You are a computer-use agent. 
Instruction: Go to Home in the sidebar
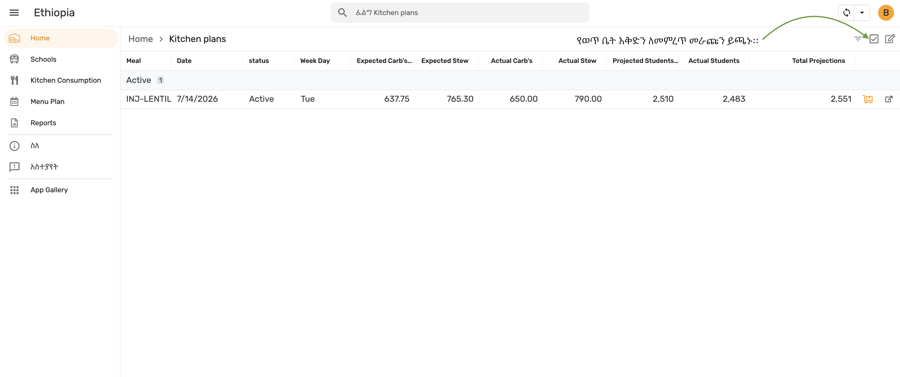point(61,38)
